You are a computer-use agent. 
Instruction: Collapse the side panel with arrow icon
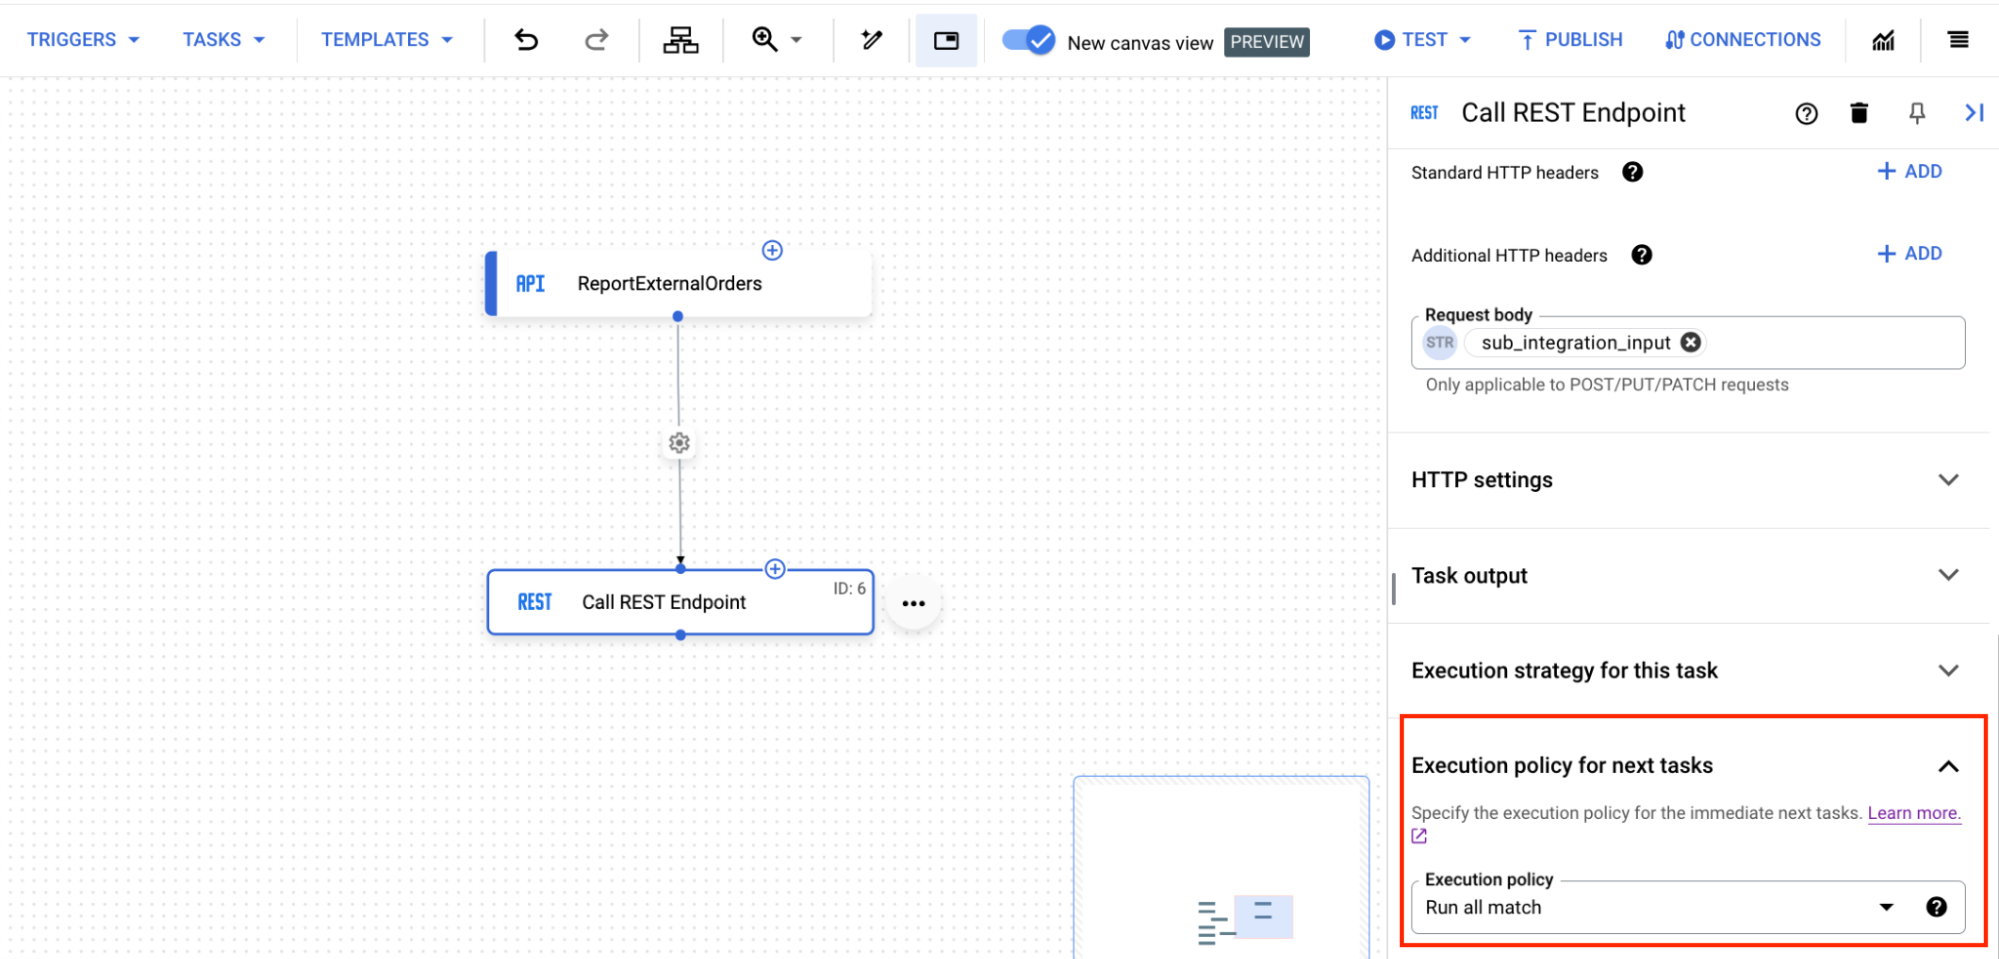point(1974,113)
